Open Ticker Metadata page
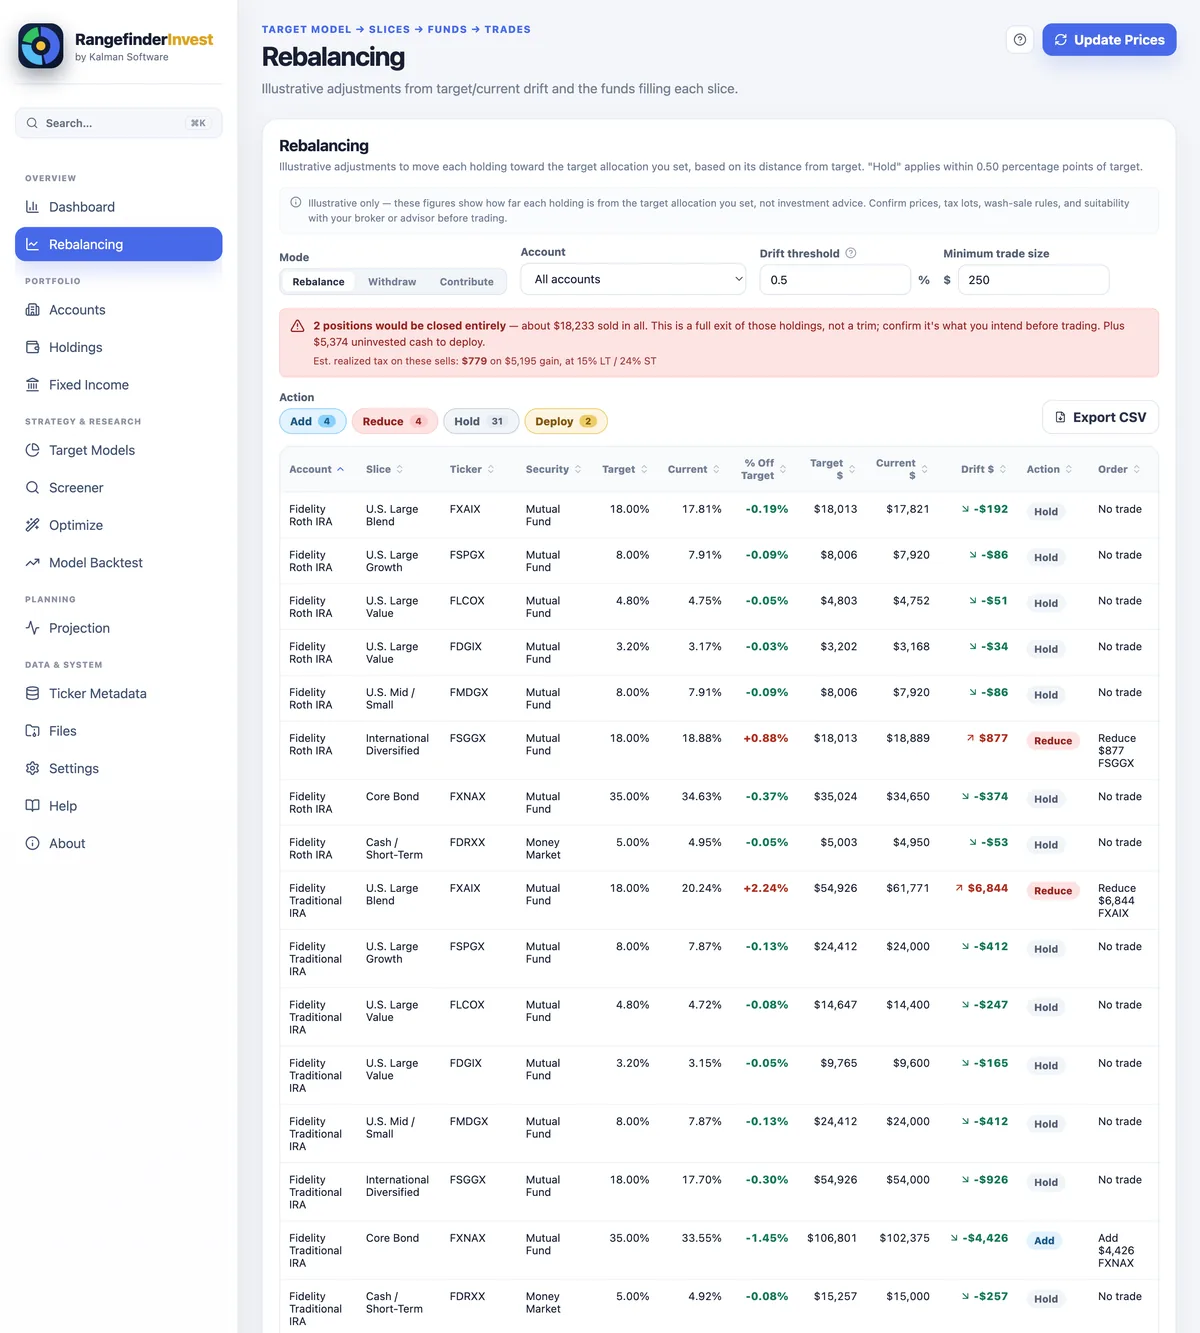 click(119, 693)
